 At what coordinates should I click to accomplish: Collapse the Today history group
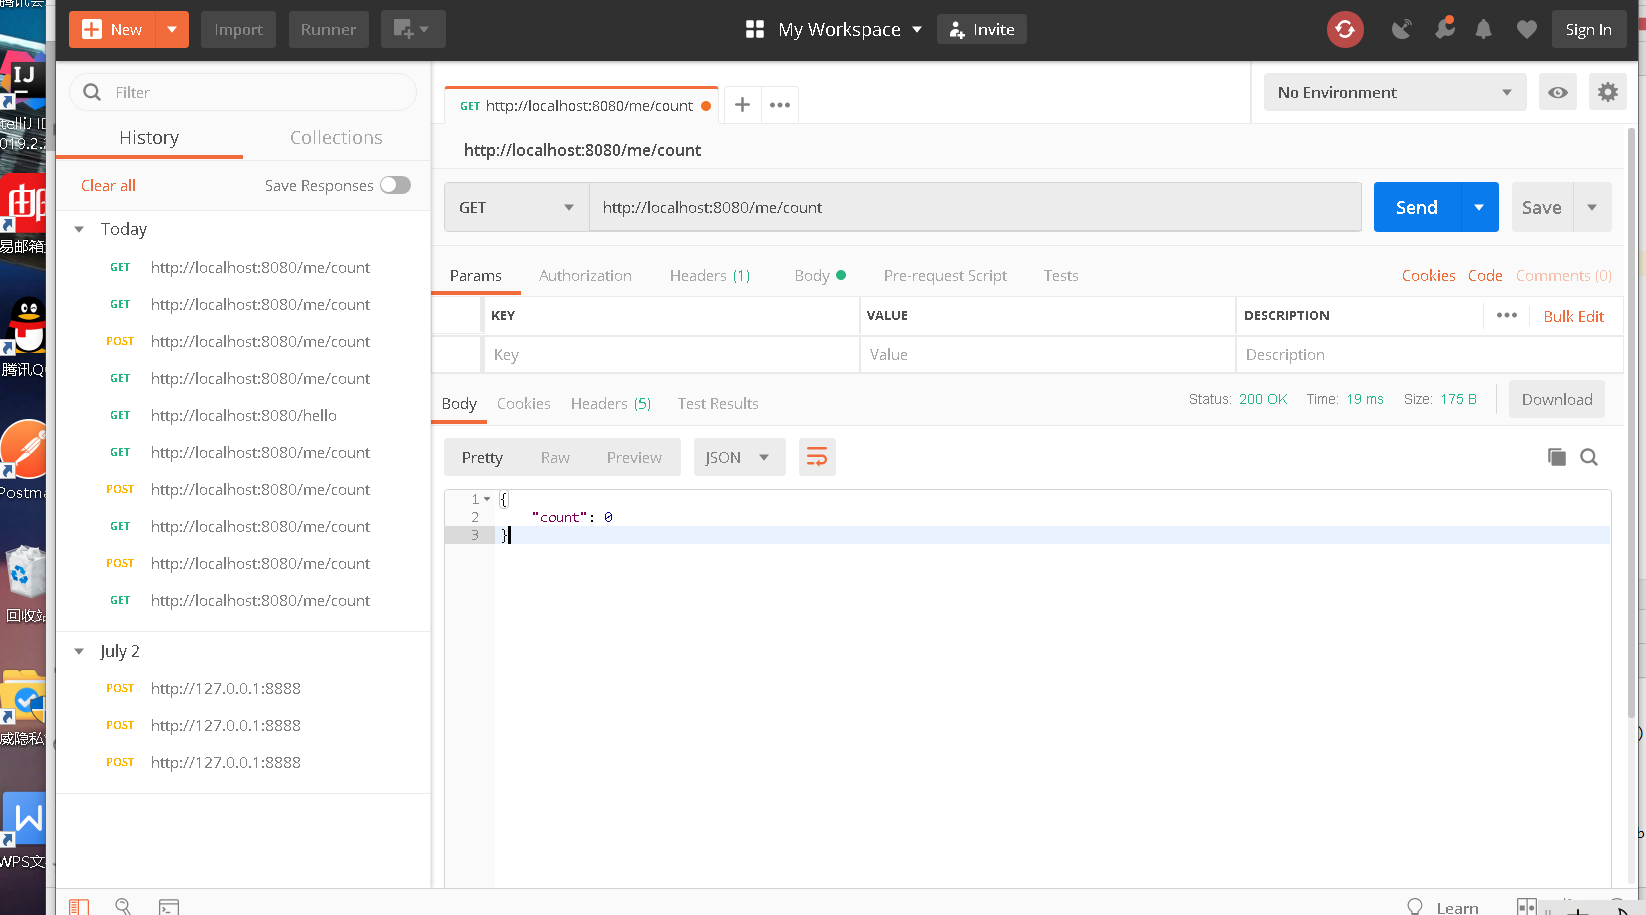click(80, 228)
